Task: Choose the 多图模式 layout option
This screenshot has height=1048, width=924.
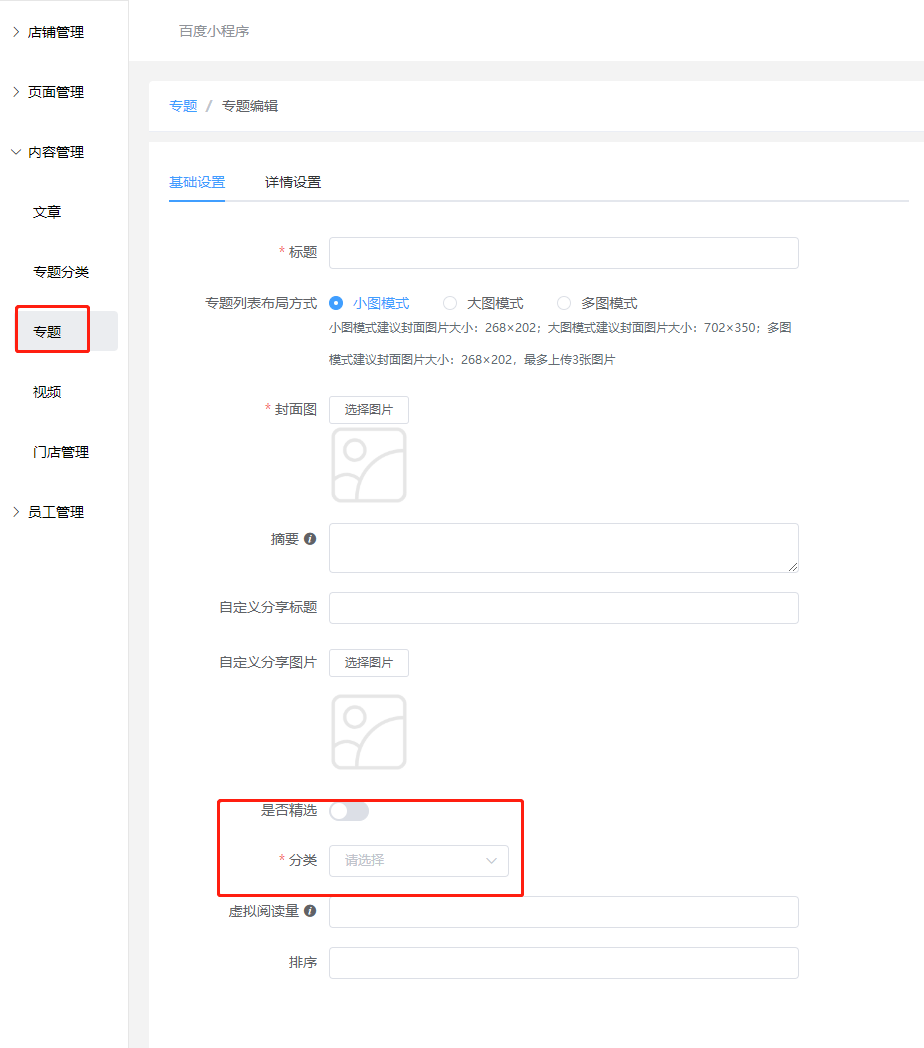Action: pyautogui.click(x=564, y=303)
